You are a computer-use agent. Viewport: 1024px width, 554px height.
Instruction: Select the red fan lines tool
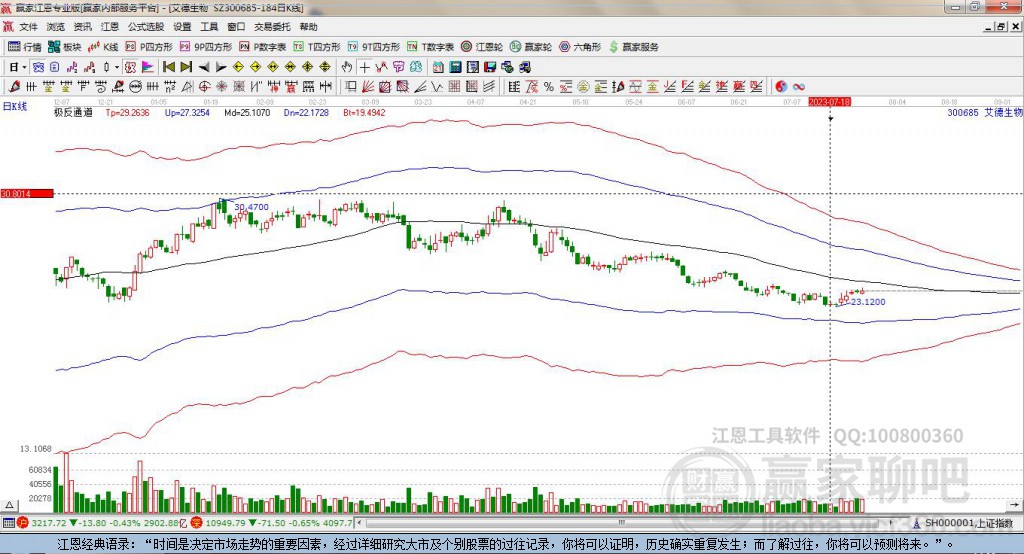[x=368, y=86]
